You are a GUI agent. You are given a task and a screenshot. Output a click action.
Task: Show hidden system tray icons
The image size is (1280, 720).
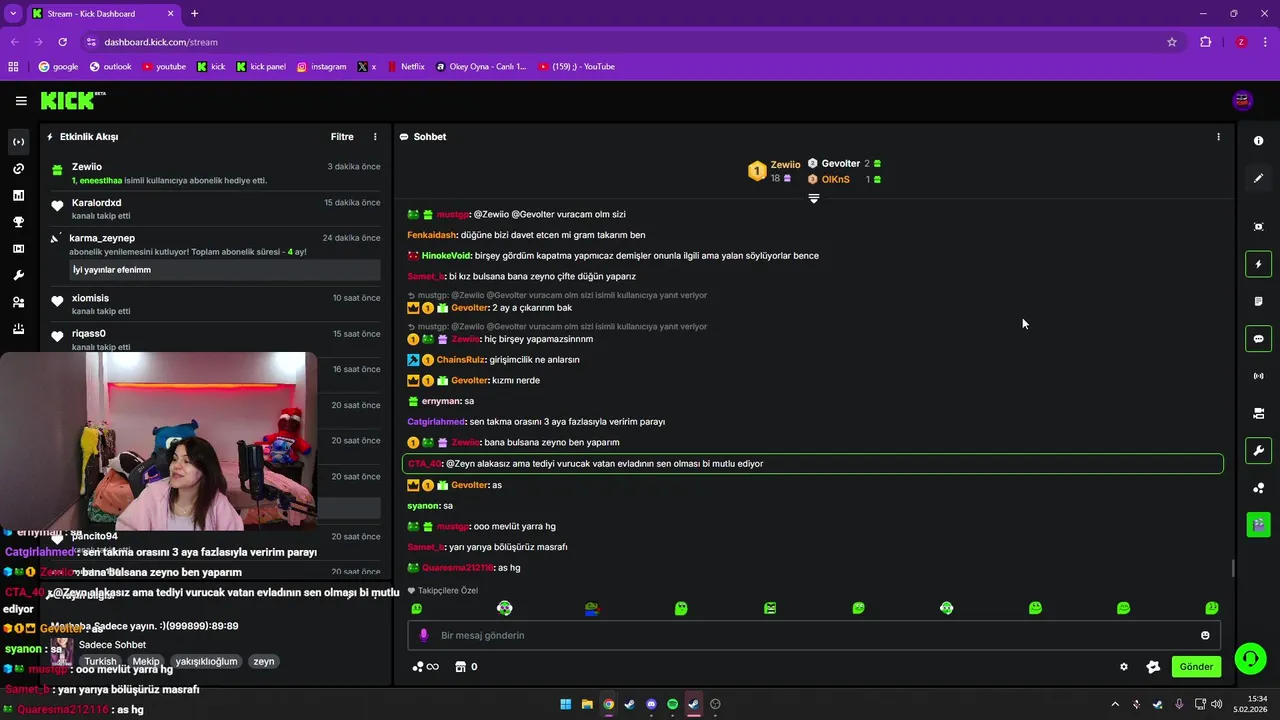(1115, 704)
